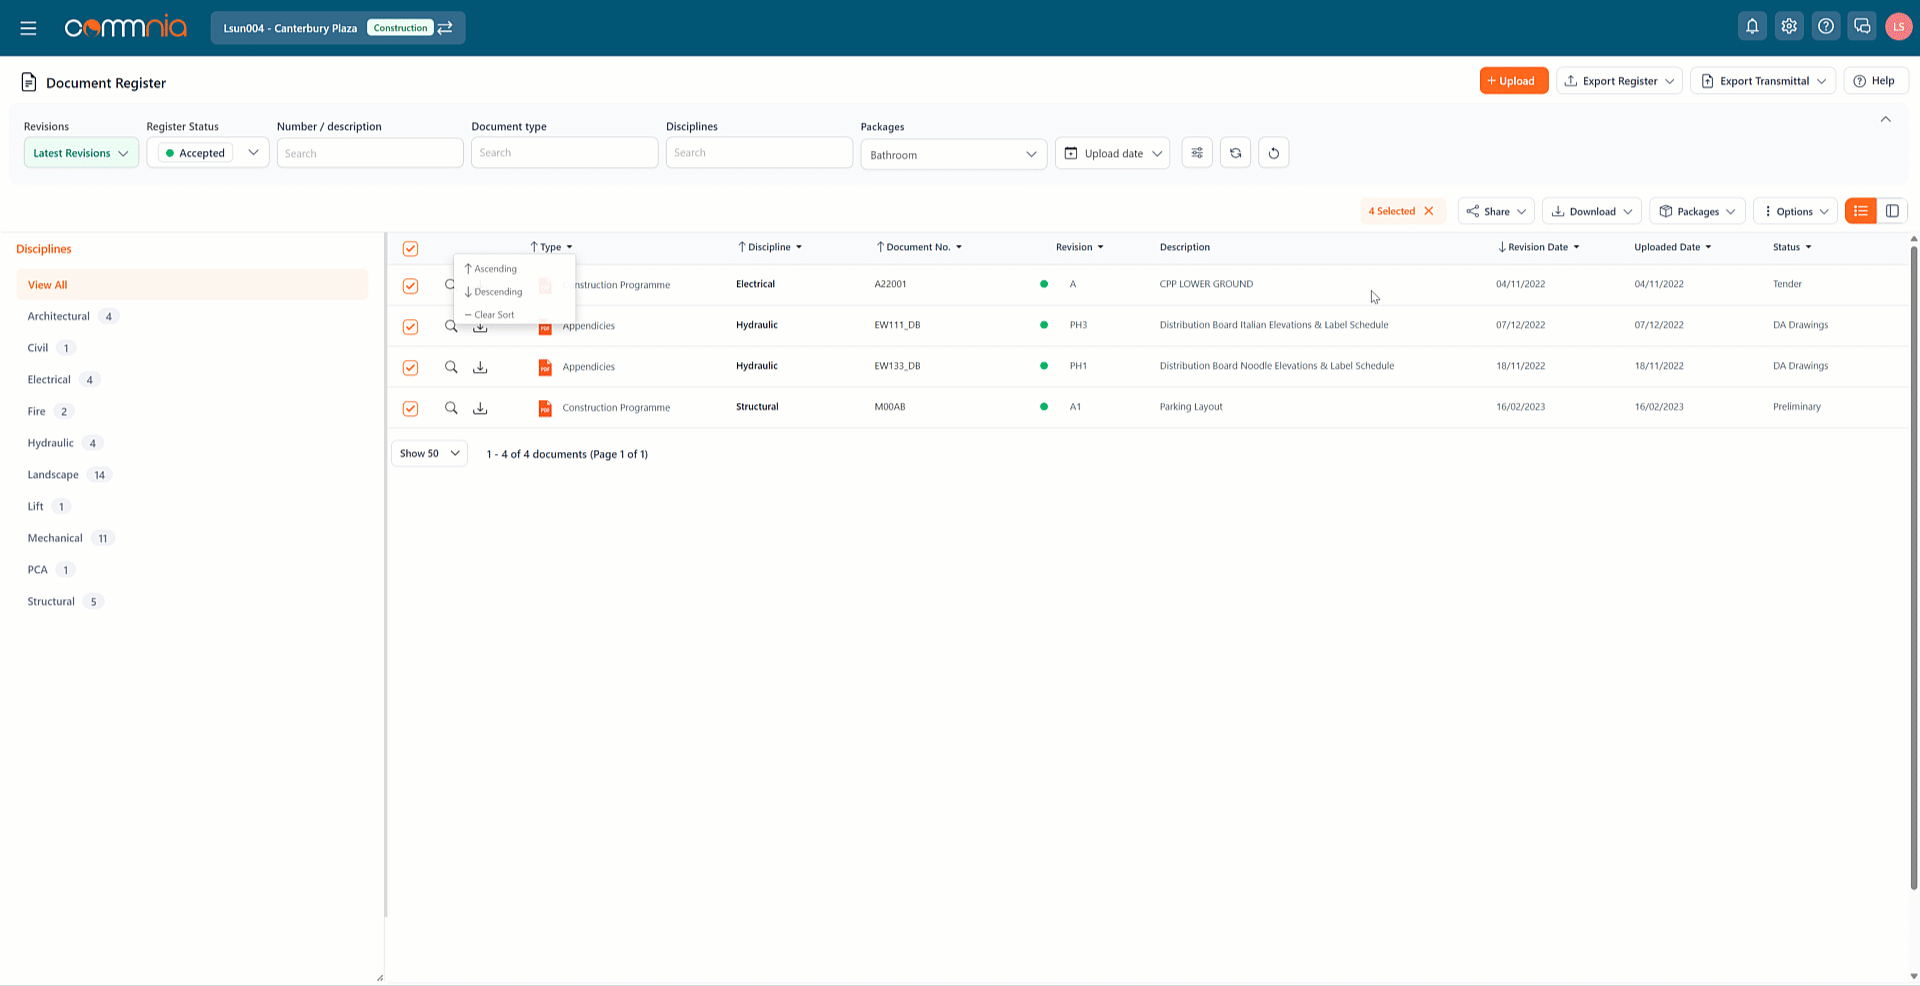Viewport: 1920px width, 986px height.
Task: Click the Document Register page icon
Action: [29, 82]
